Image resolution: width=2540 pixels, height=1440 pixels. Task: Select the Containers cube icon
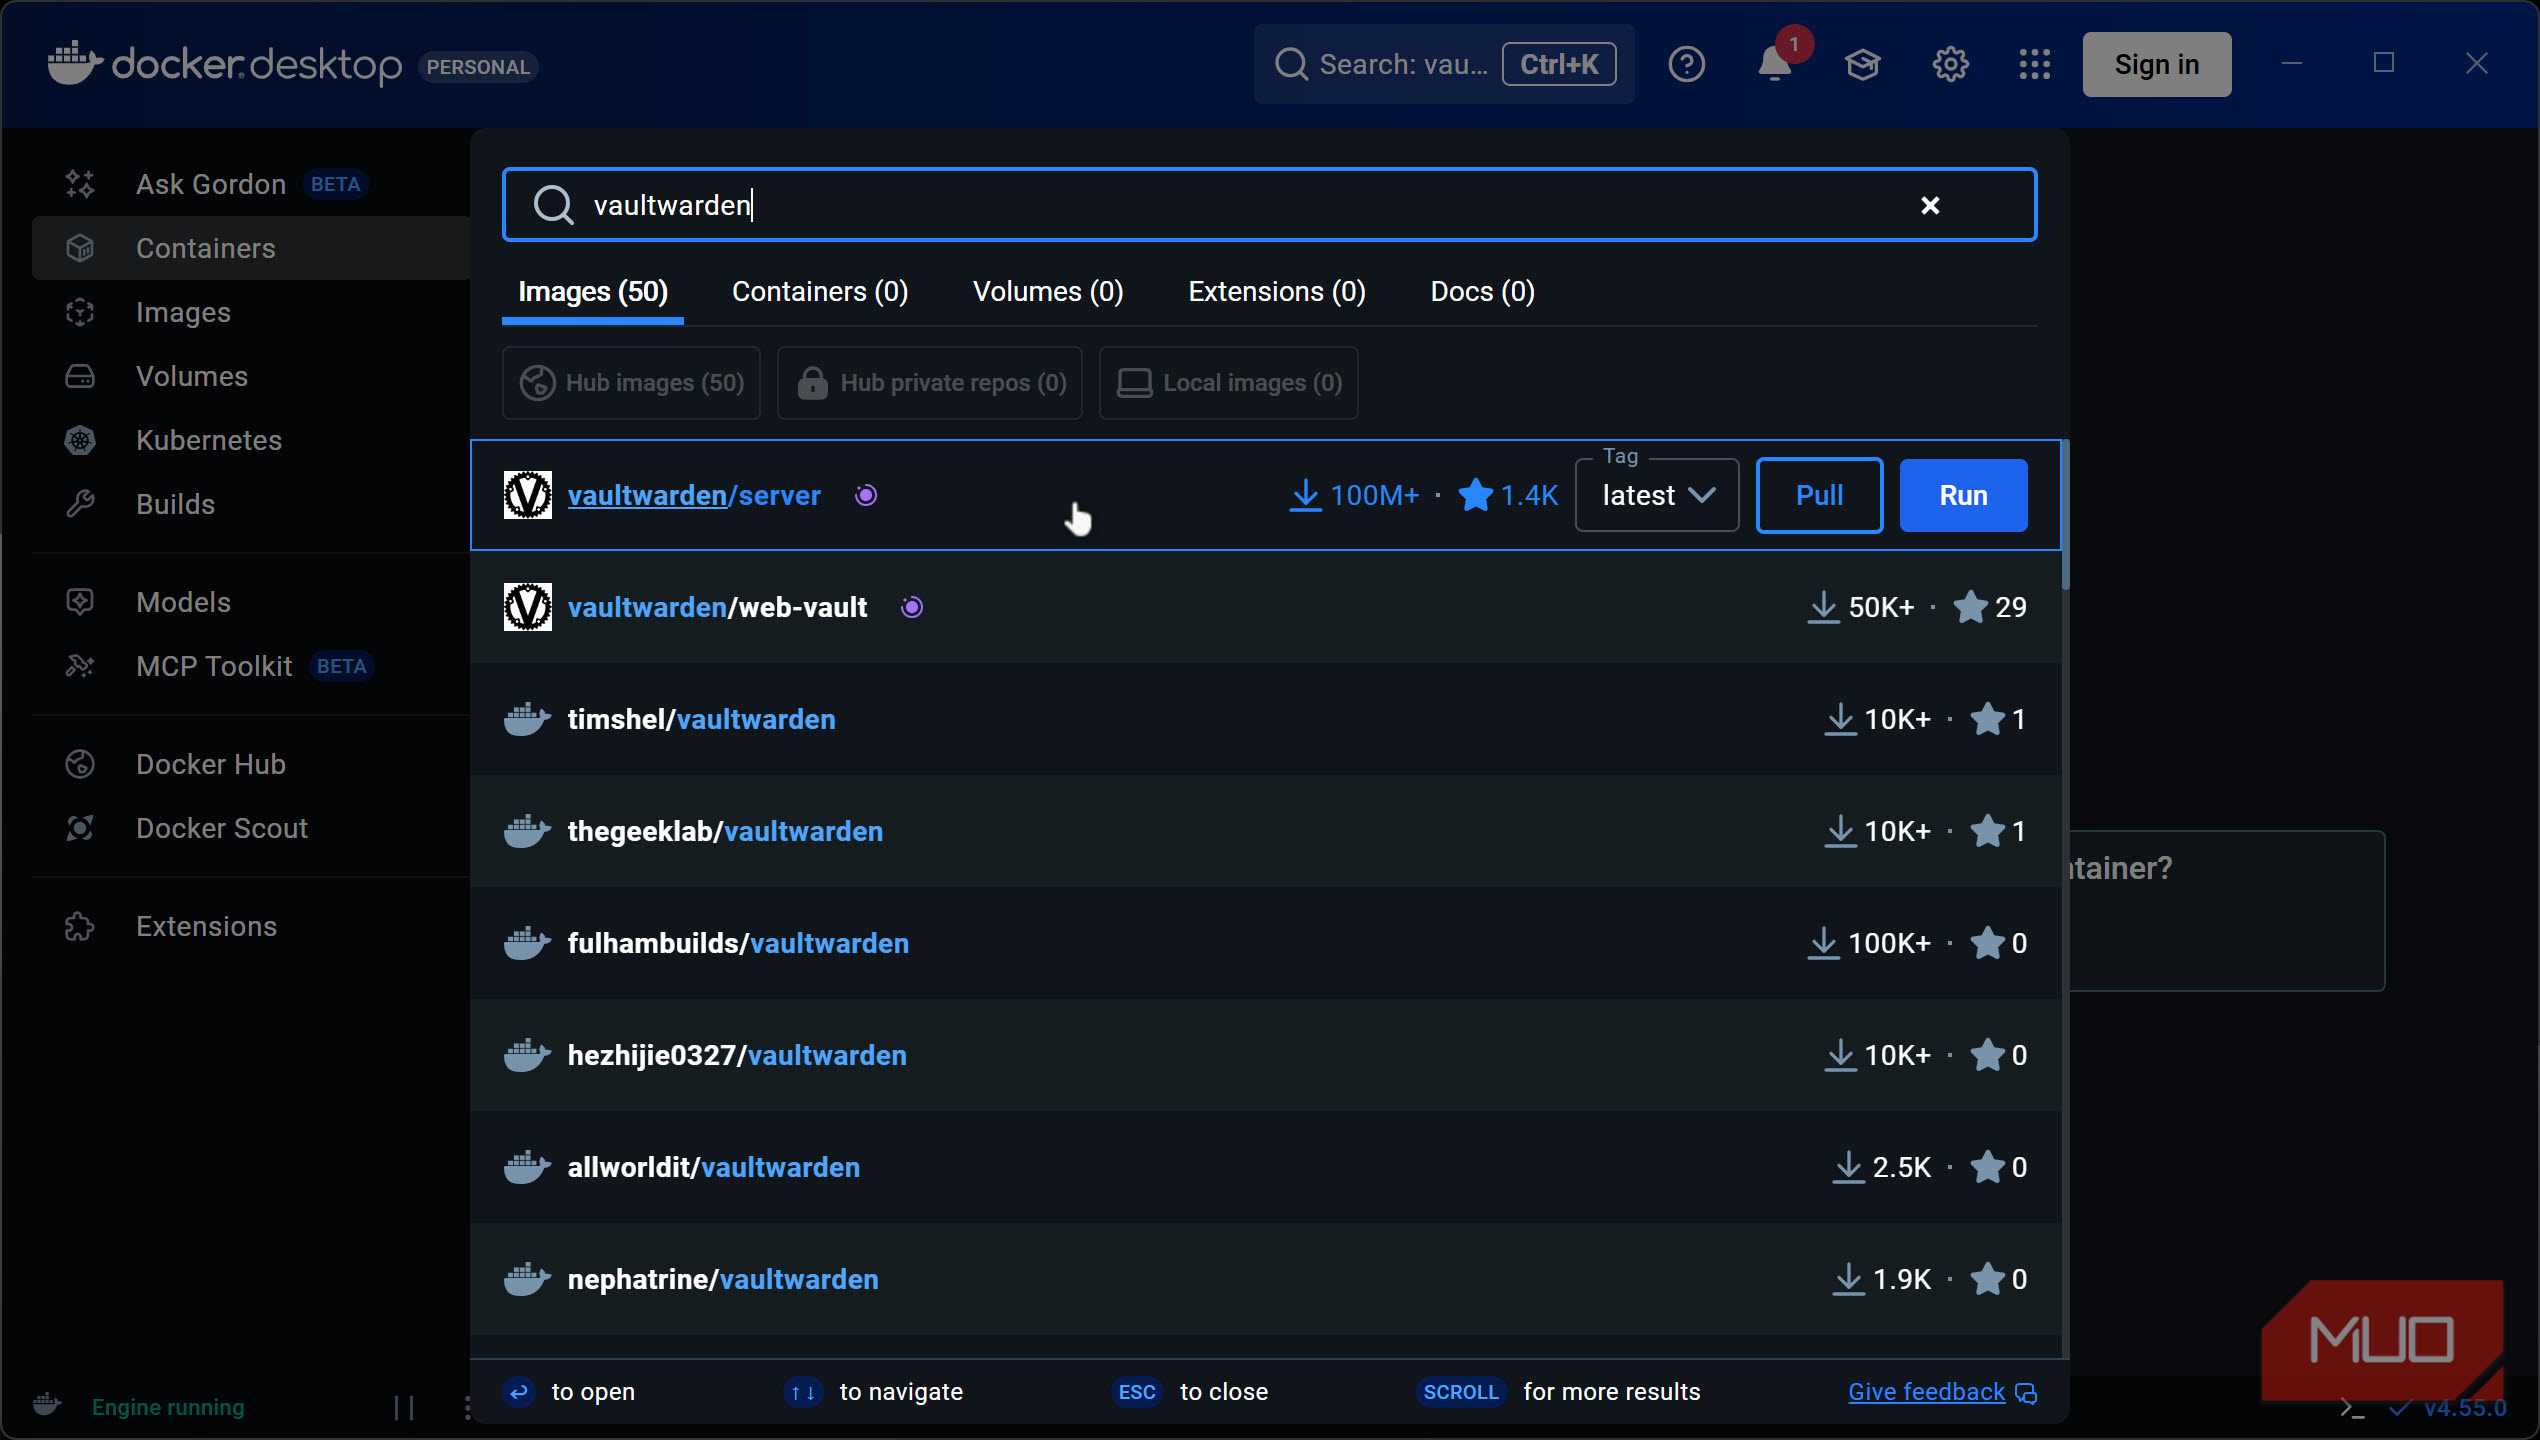80,248
